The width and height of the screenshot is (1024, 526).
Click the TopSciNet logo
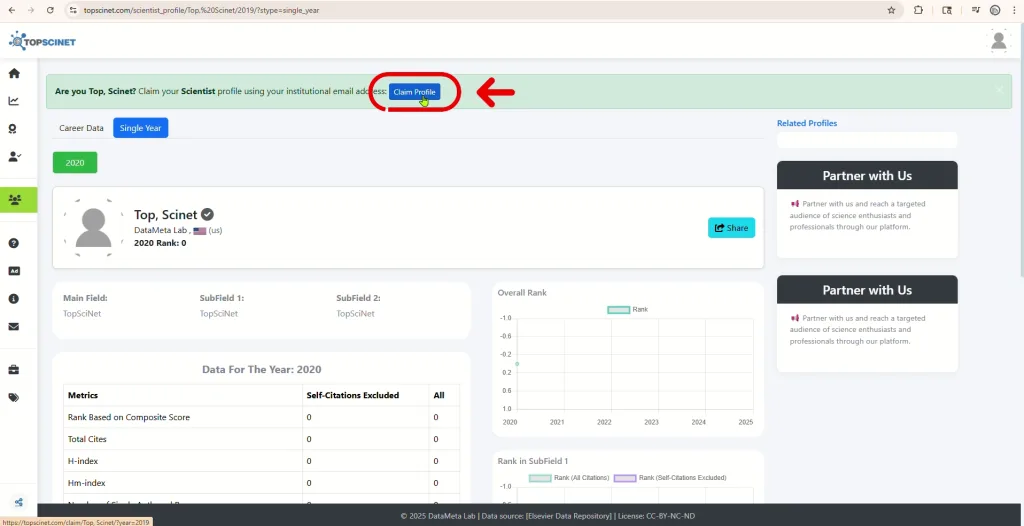pyautogui.click(x=42, y=41)
